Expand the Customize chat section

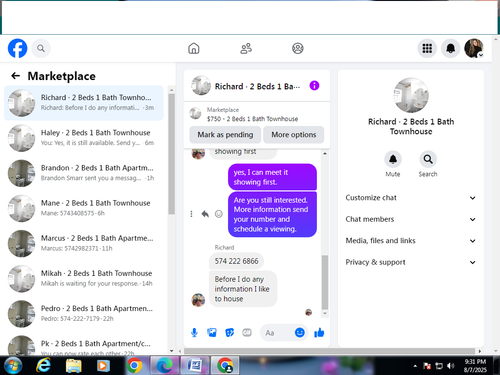[411, 198]
